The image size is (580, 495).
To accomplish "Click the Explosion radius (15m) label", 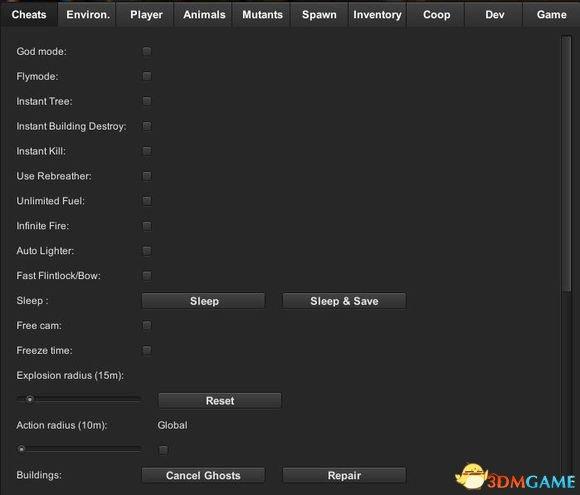I will tap(70, 375).
